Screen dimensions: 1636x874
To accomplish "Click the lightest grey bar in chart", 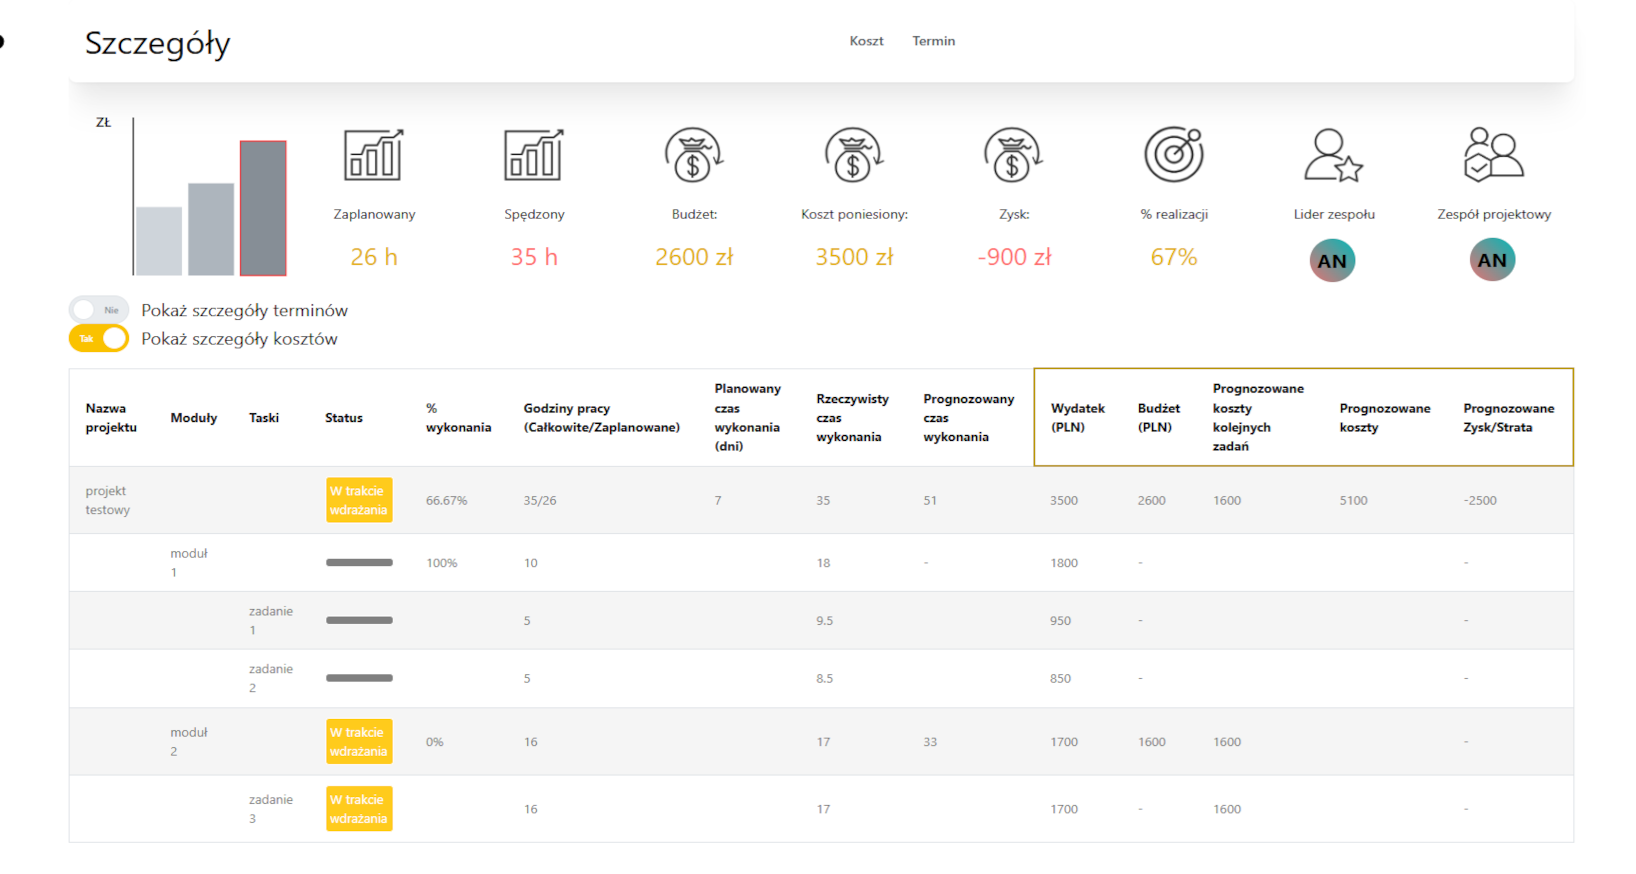I will (159, 241).
